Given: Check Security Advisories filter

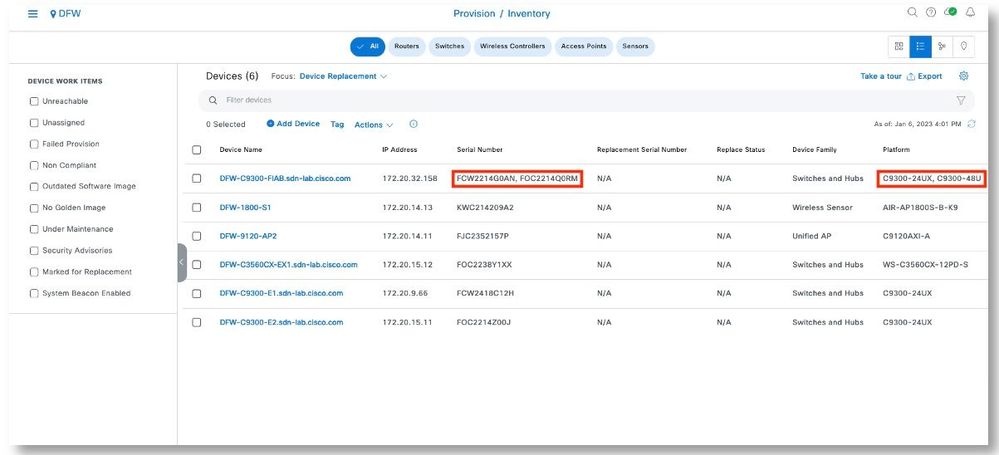Looking at the screenshot, I should pyautogui.click(x=34, y=250).
